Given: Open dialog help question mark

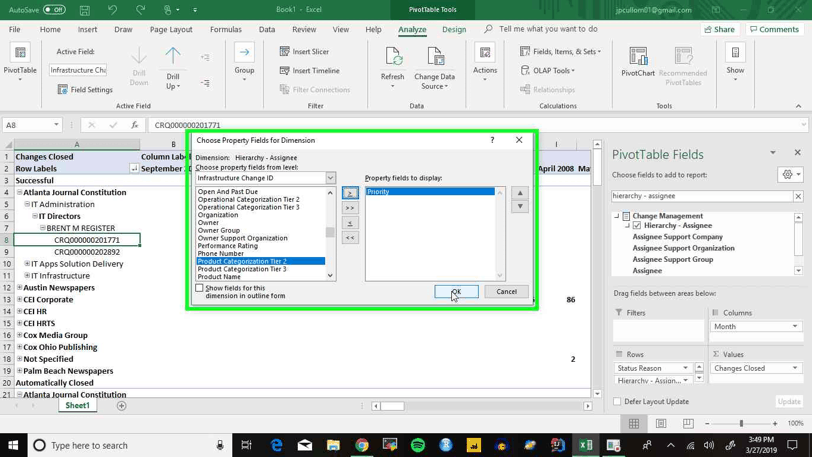Looking at the screenshot, I should pyautogui.click(x=492, y=140).
